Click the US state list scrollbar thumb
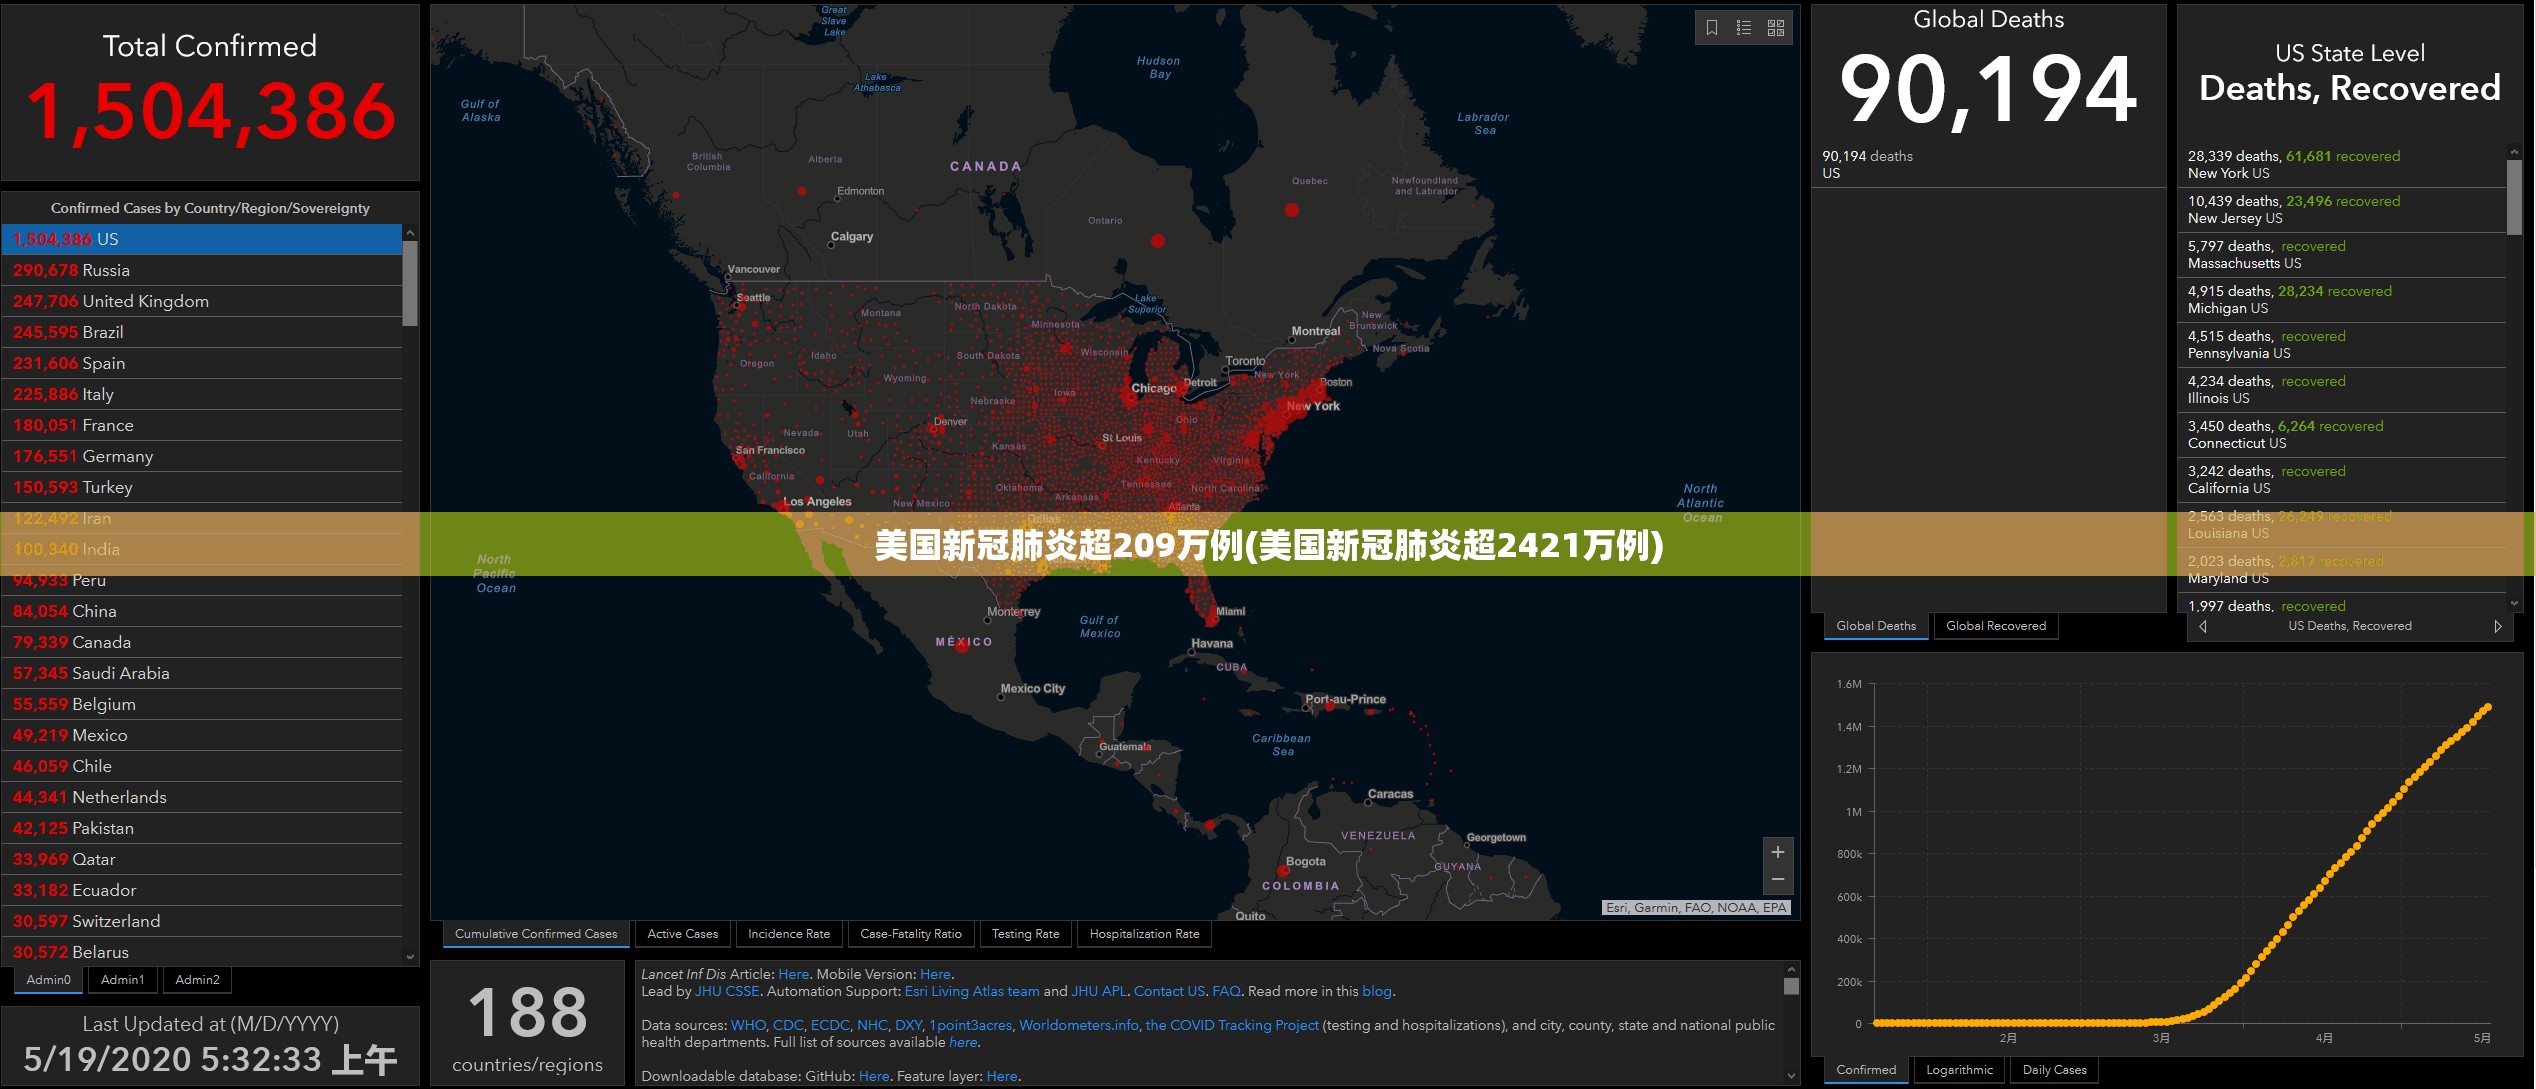The height and width of the screenshot is (1089, 2536). point(2514,197)
